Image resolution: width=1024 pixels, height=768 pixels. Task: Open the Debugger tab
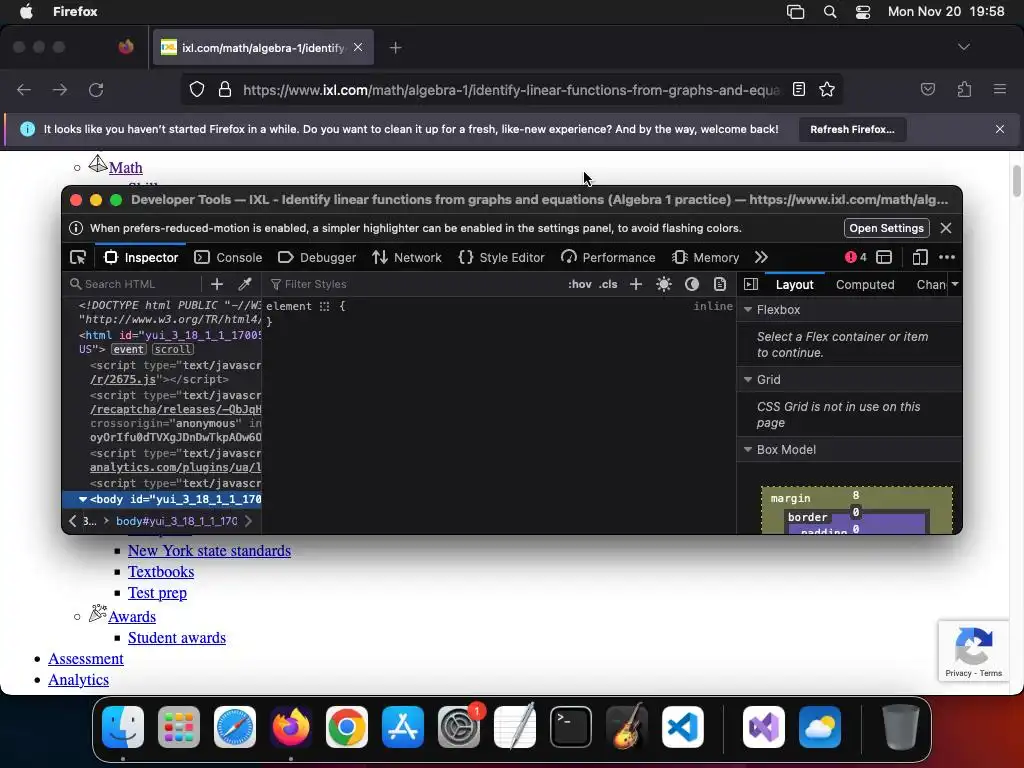(x=317, y=257)
